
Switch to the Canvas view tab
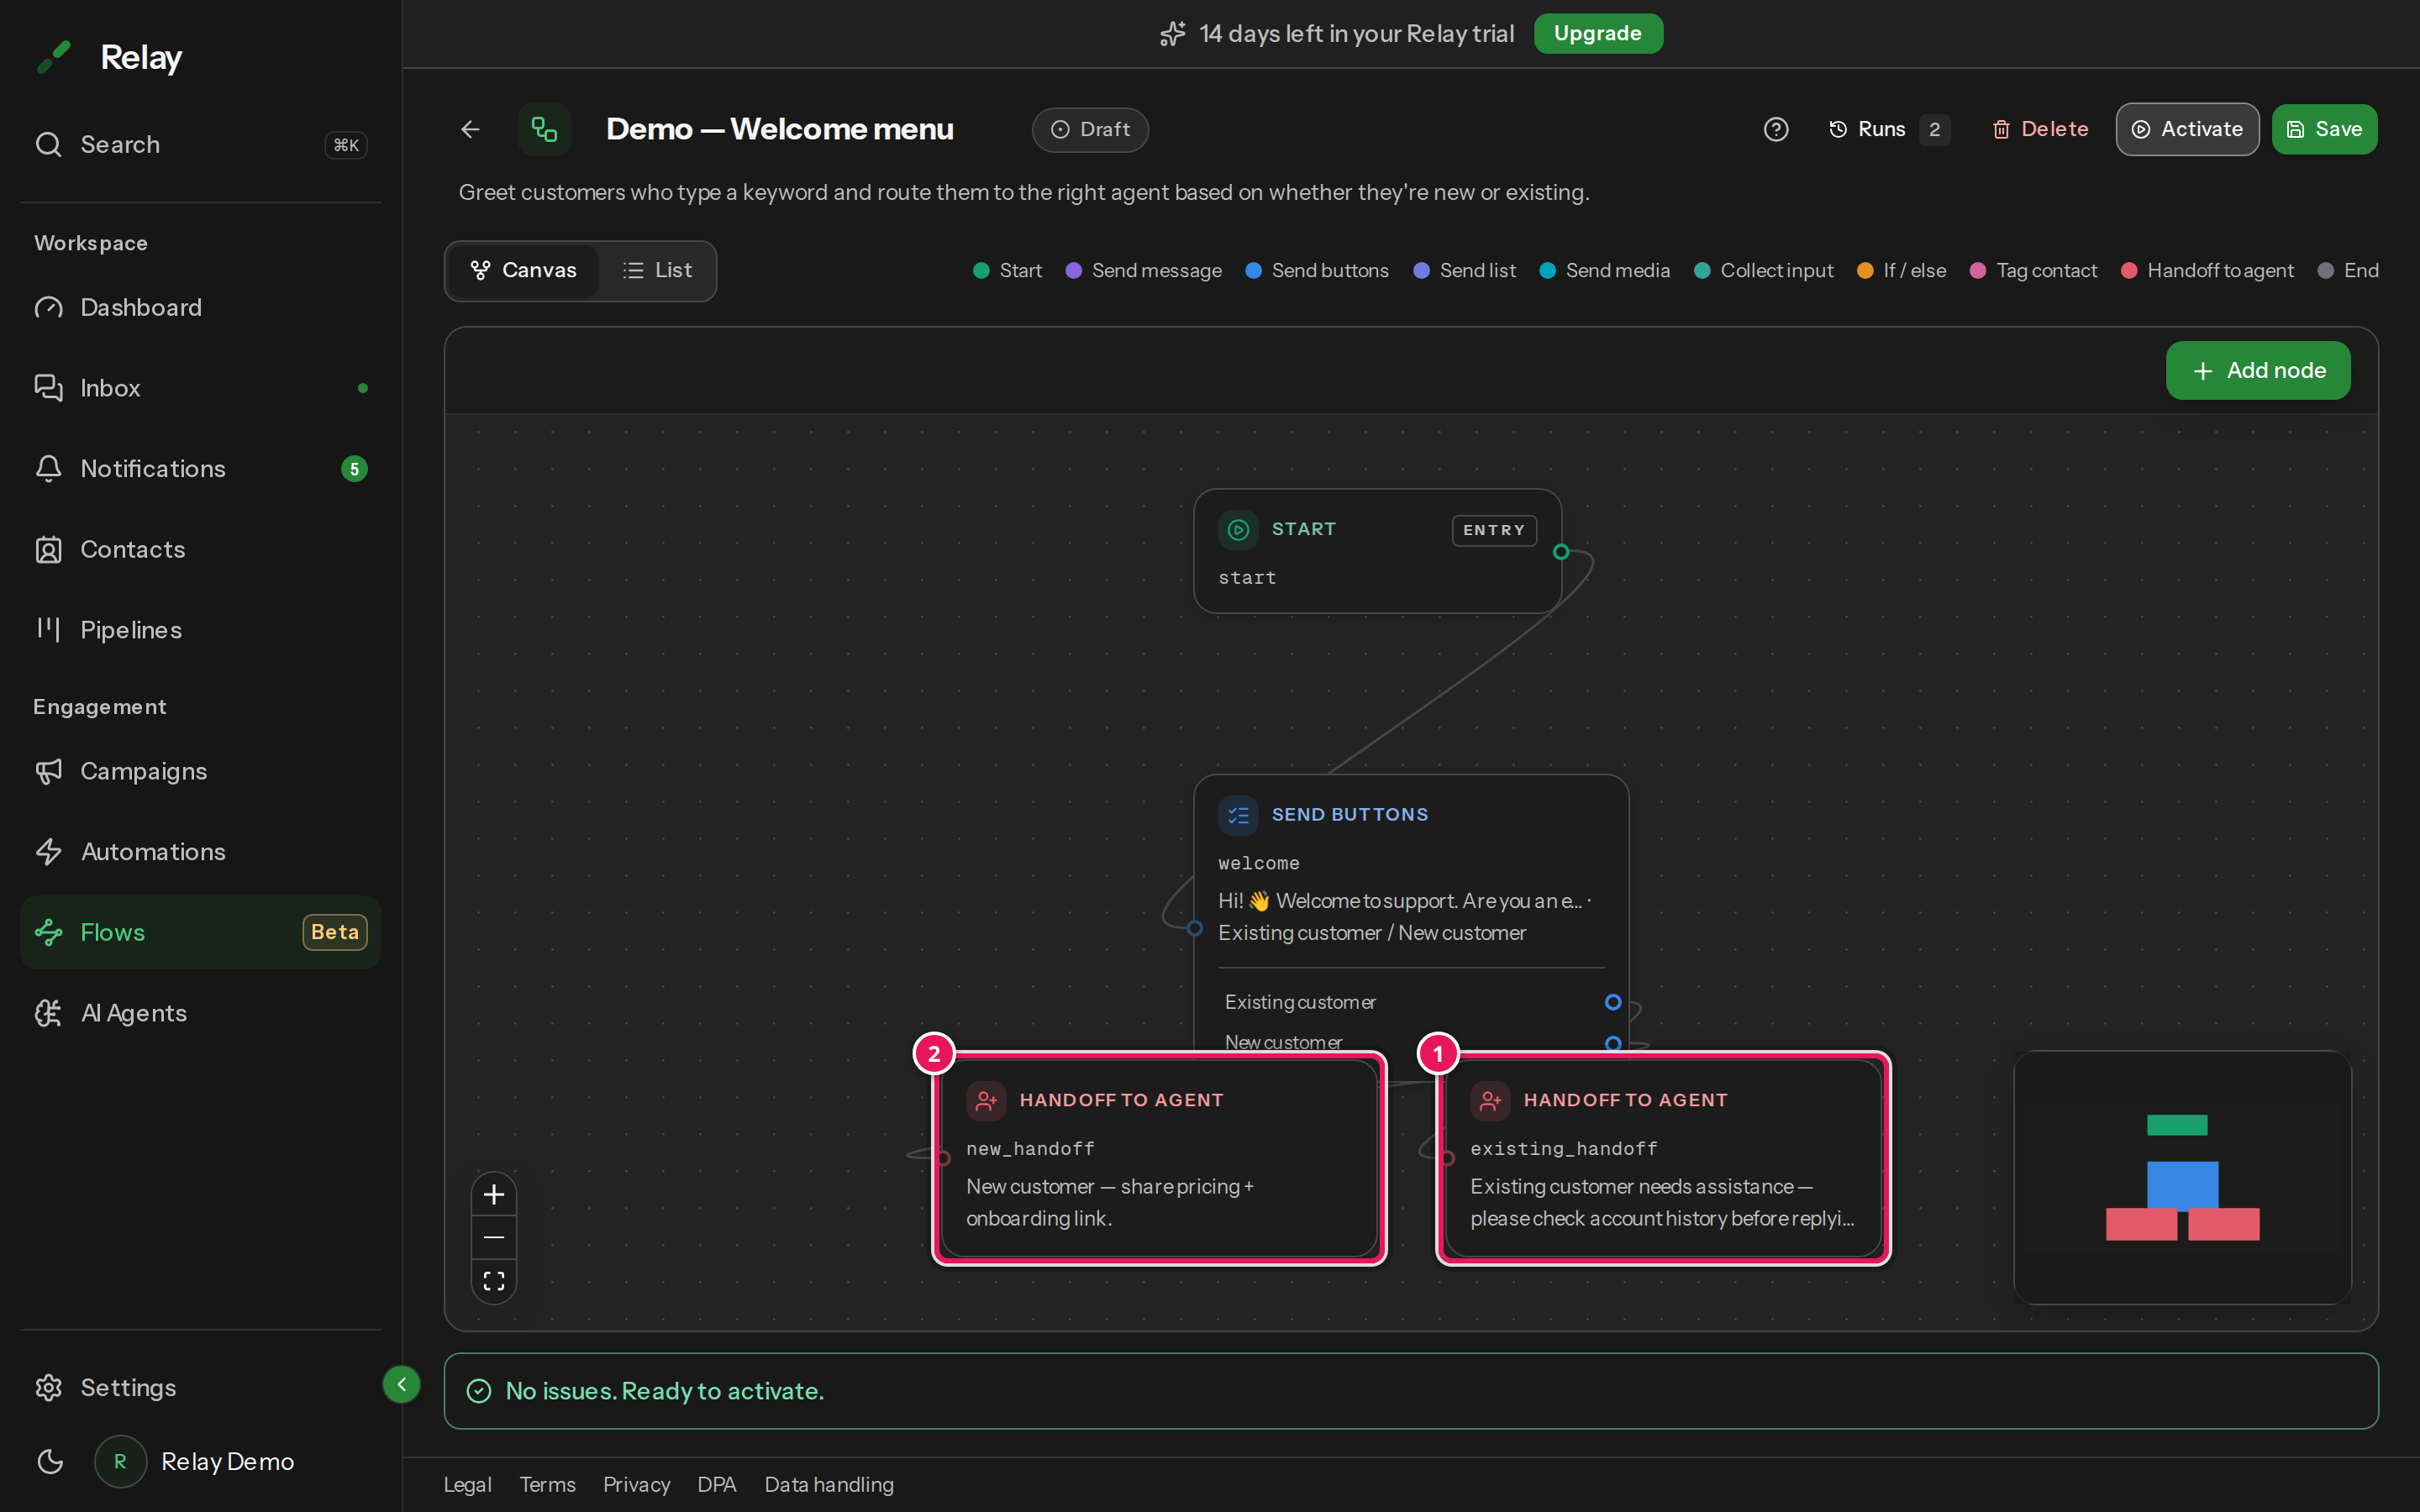tap(524, 270)
